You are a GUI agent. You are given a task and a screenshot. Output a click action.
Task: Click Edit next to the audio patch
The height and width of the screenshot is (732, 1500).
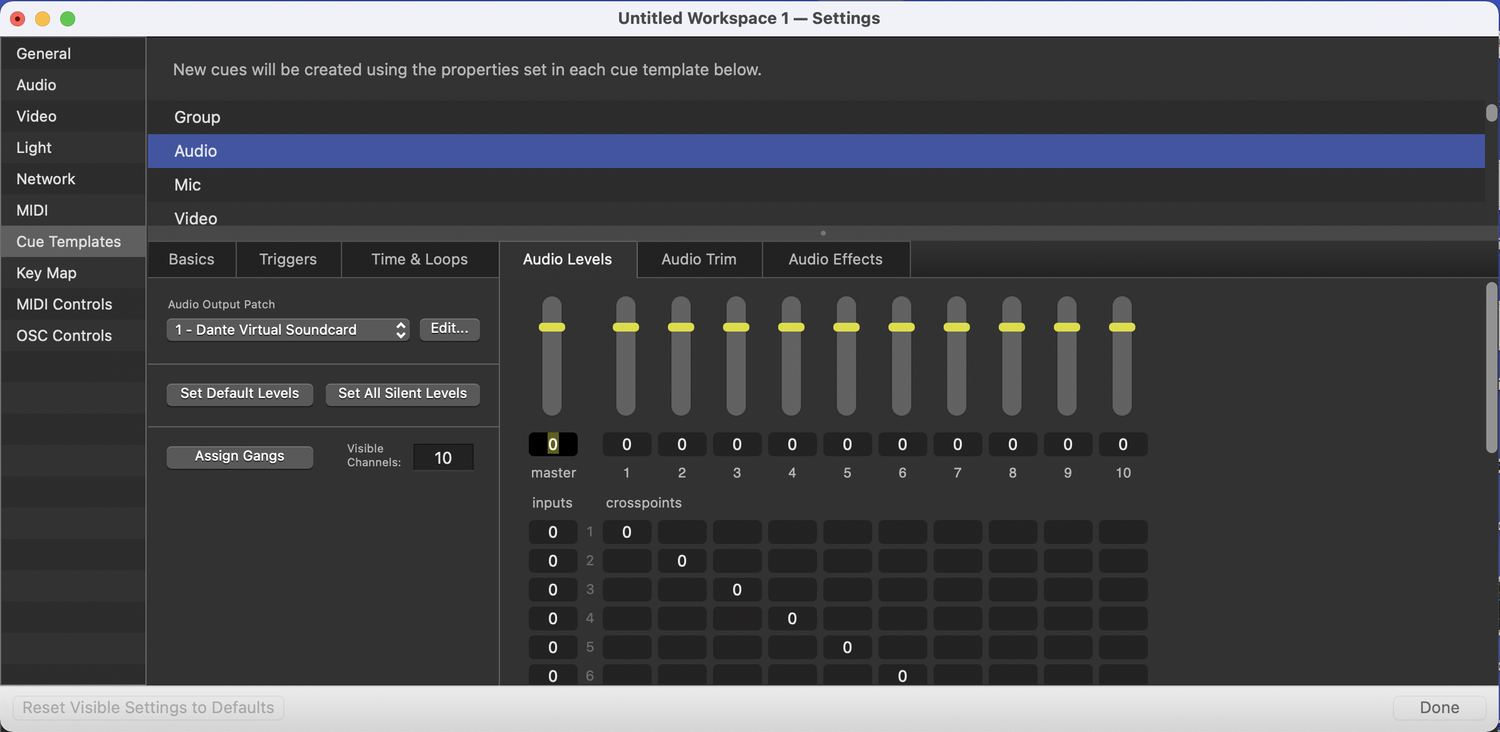pos(449,328)
